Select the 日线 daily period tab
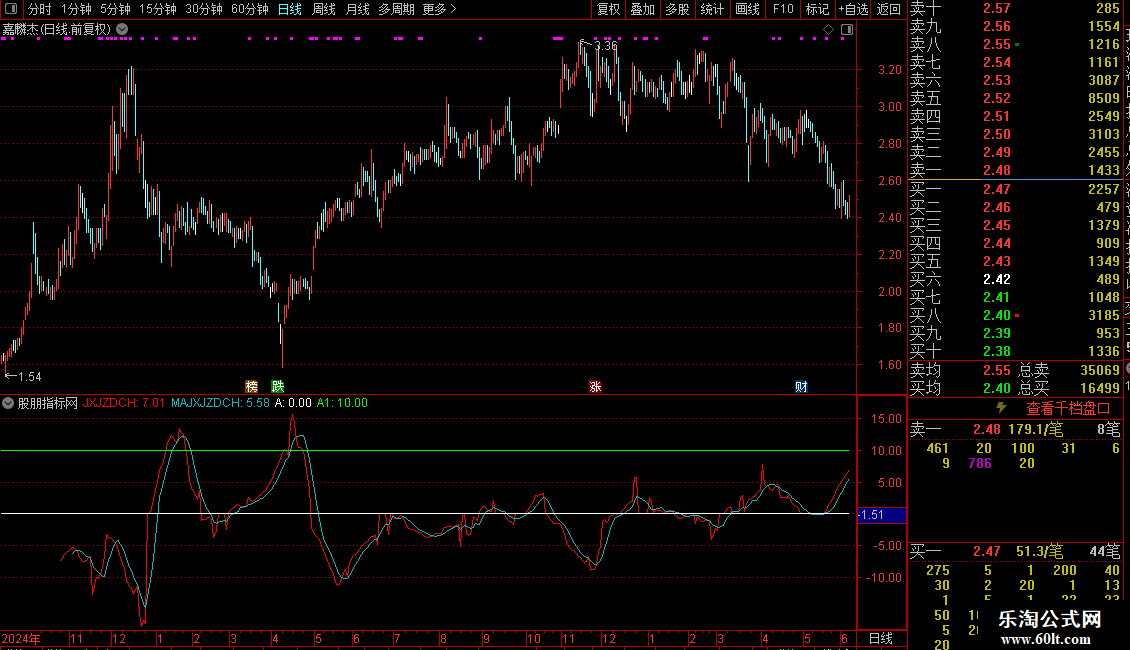 pos(290,9)
